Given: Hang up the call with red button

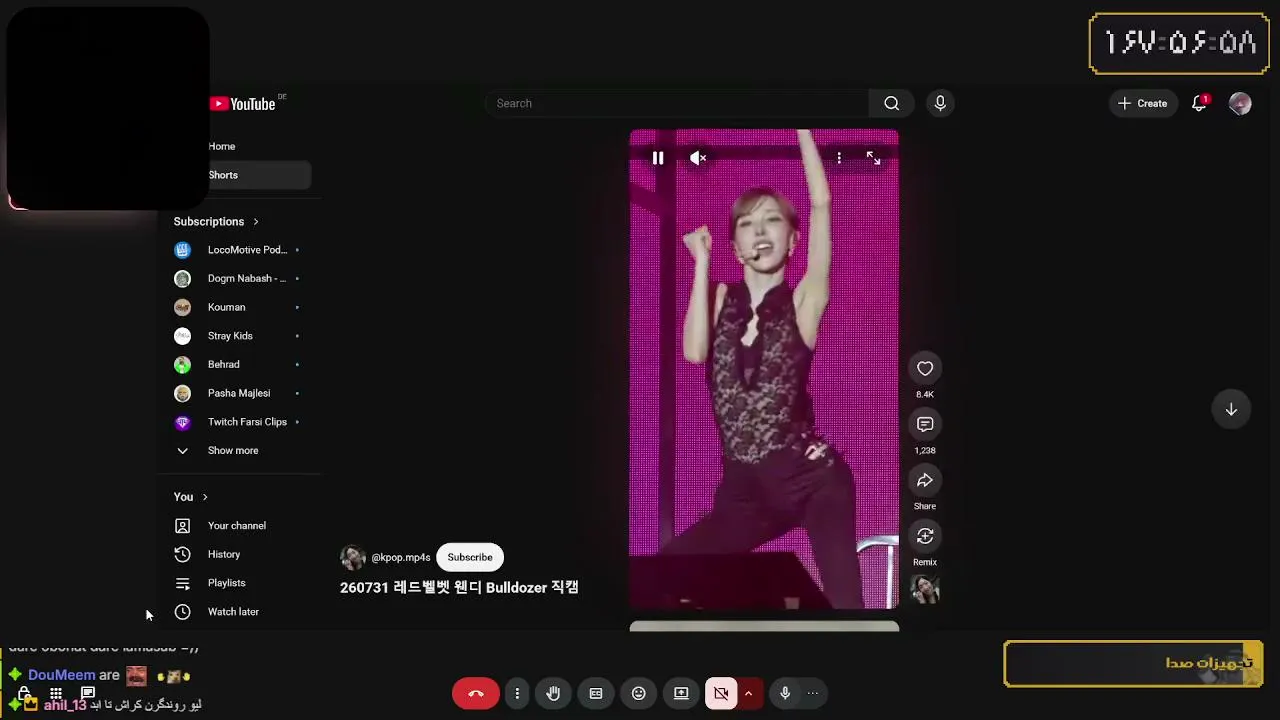Looking at the screenshot, I should tap(476, 693).
